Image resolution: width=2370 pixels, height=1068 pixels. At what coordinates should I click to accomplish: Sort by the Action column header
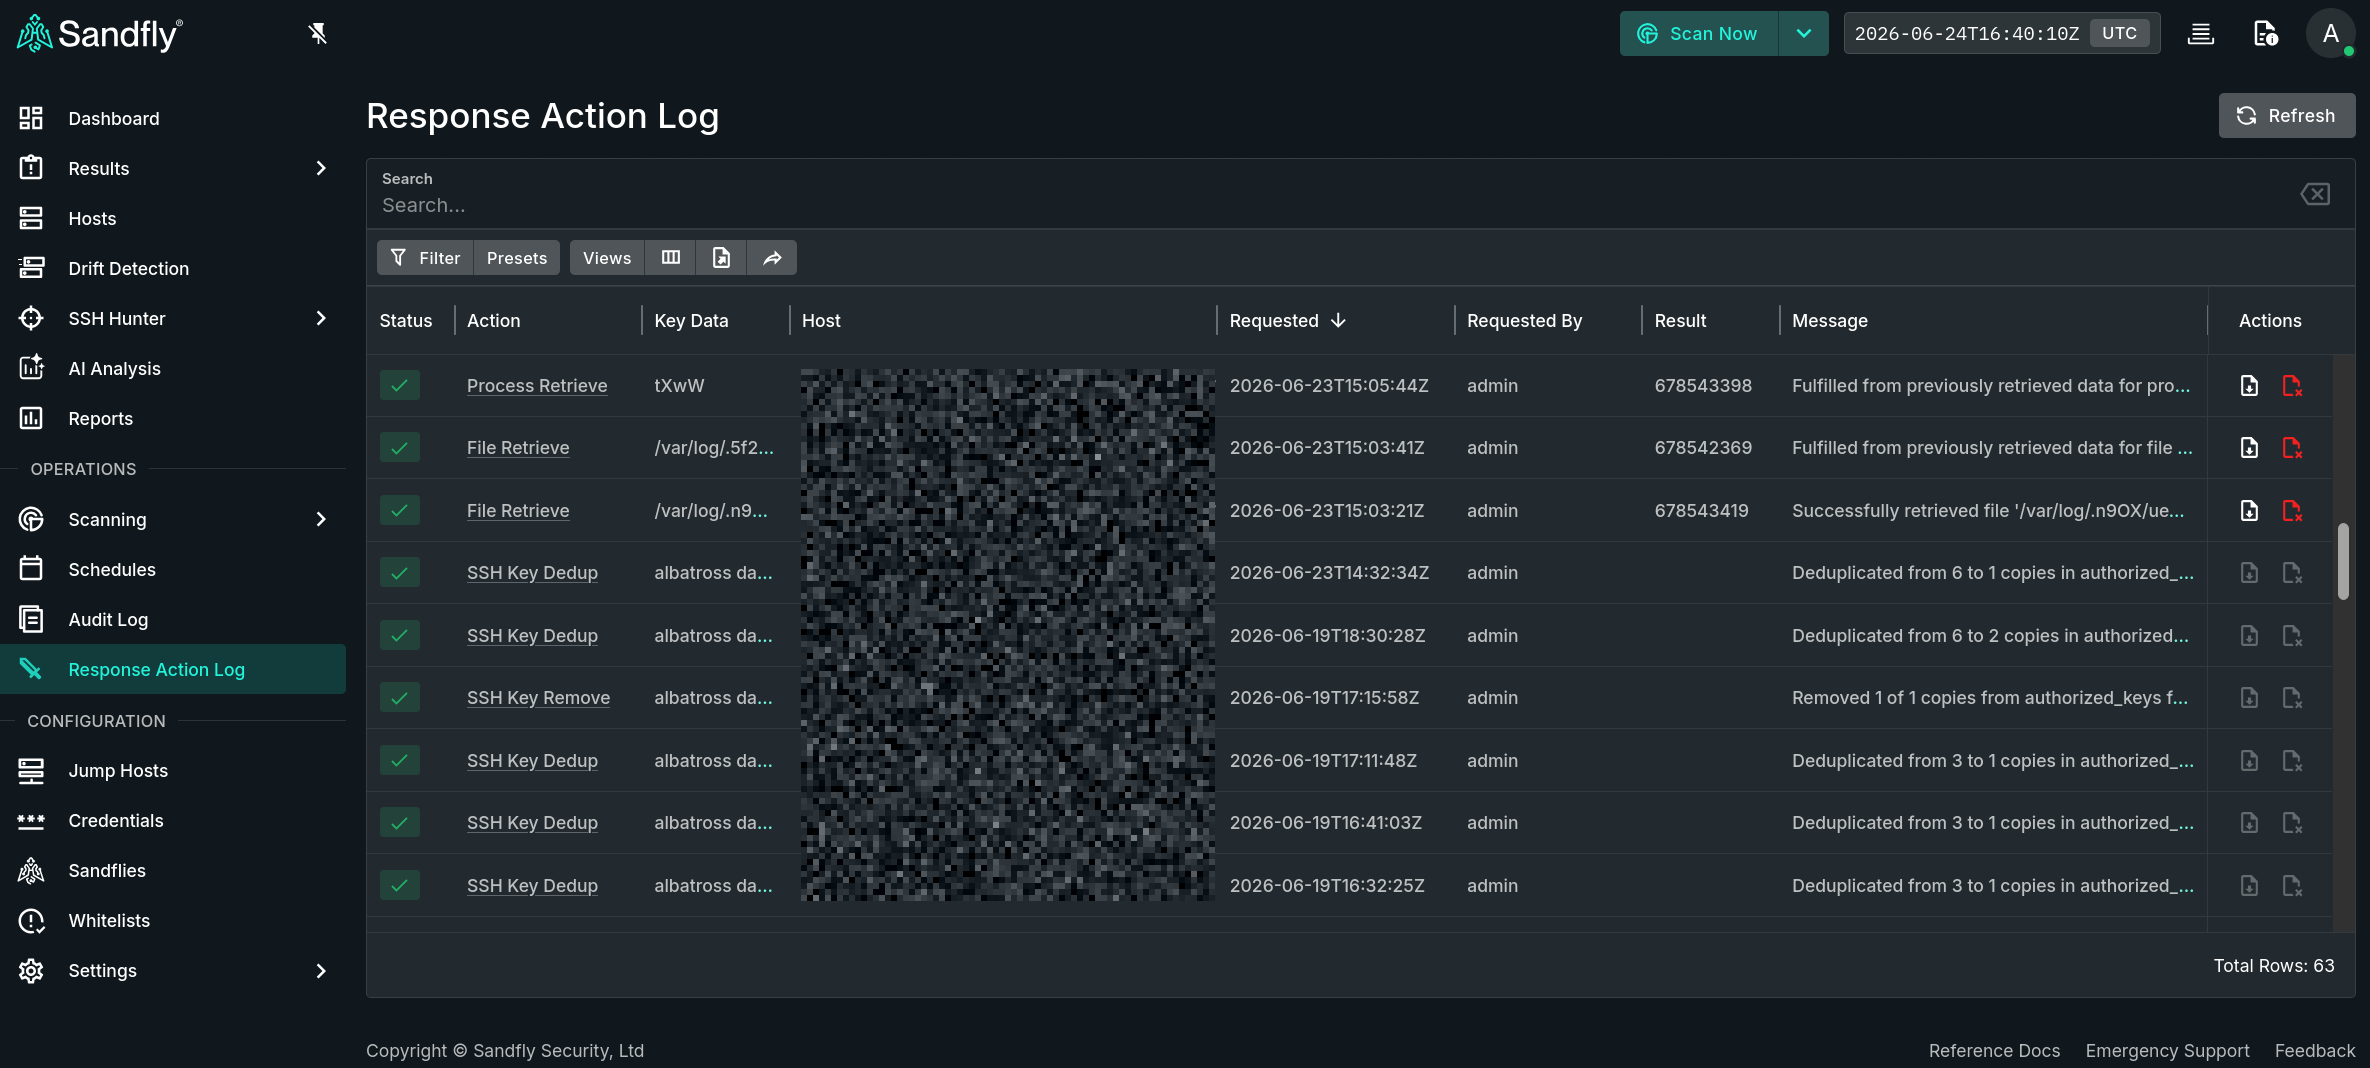pyautogui.click(x=494, y=321)
